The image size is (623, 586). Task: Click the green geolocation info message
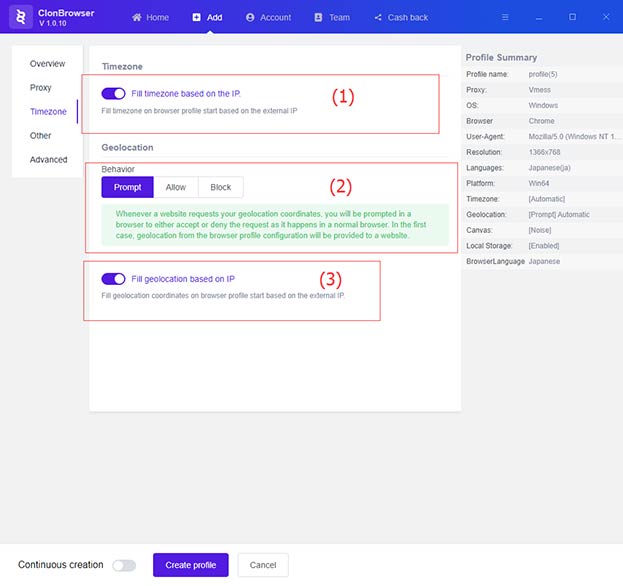click(275, 224)
